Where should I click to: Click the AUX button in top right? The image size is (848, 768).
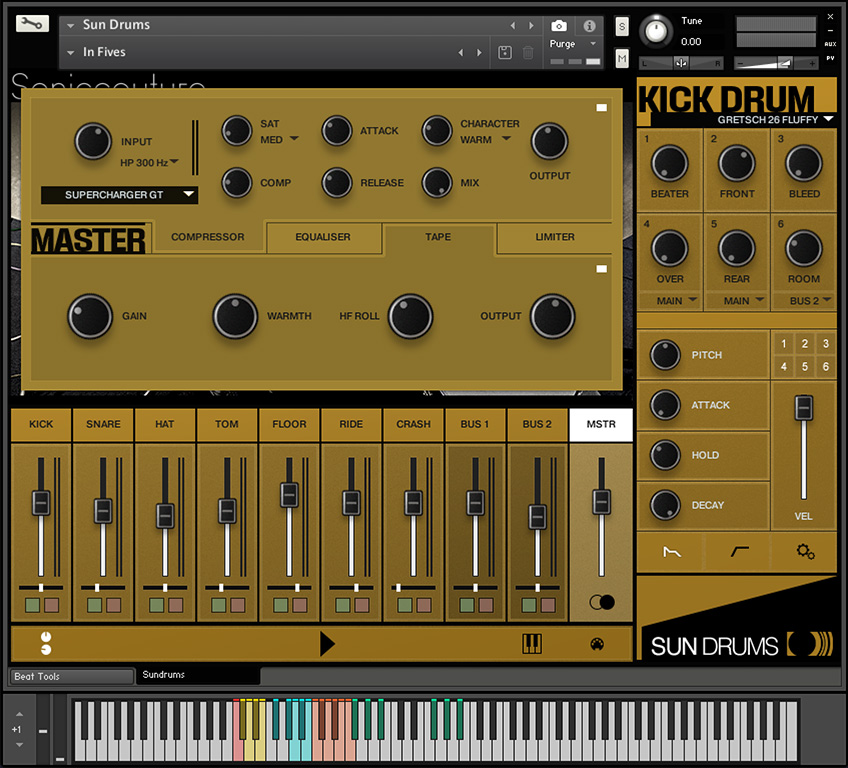click(830, 44)
